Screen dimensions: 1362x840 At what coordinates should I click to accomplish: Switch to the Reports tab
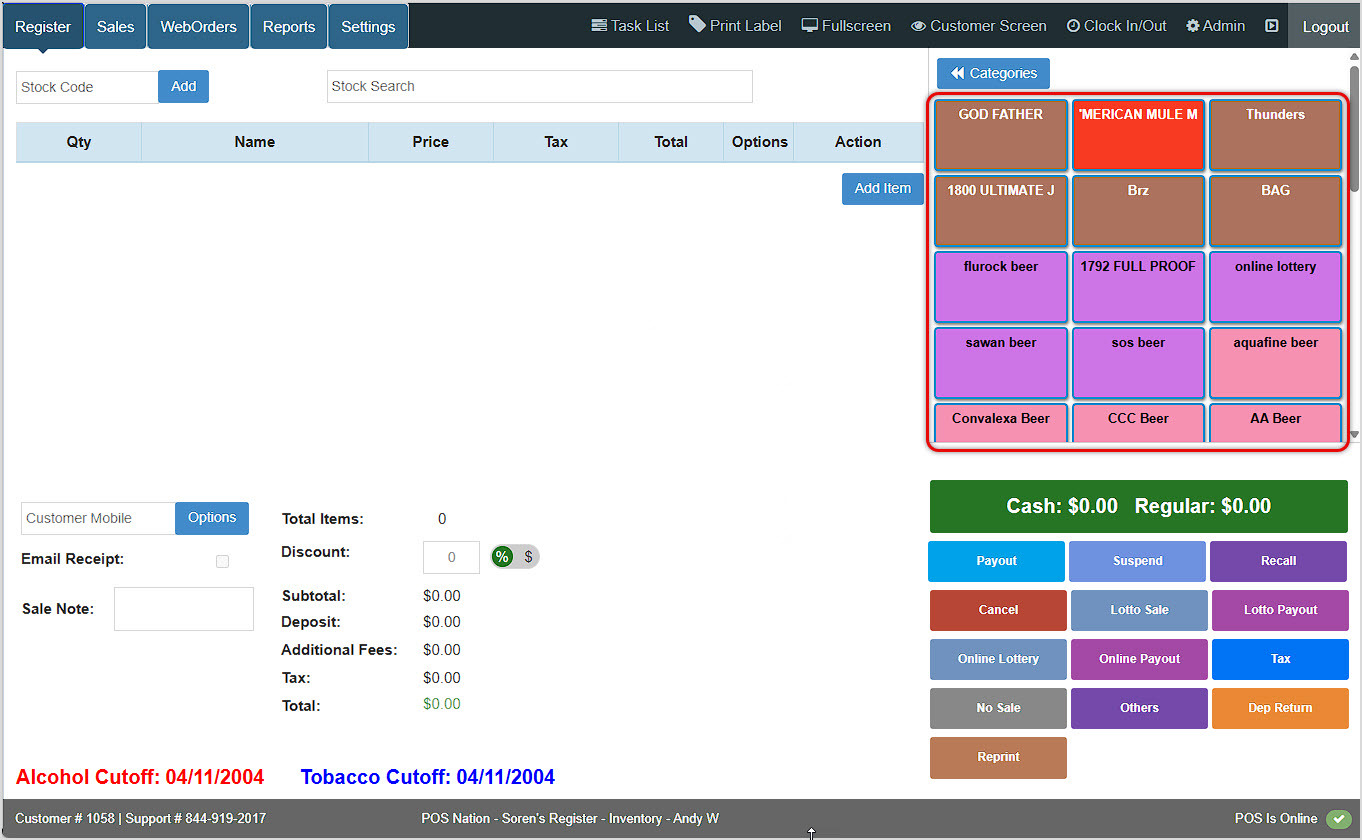(x=288, y=26)
